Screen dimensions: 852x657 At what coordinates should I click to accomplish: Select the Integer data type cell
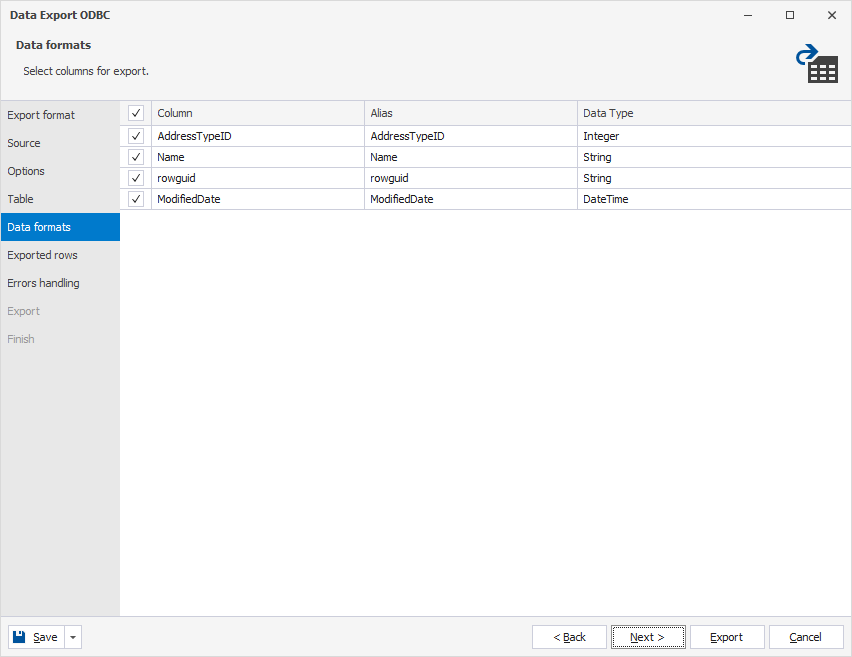pos(714,136)
